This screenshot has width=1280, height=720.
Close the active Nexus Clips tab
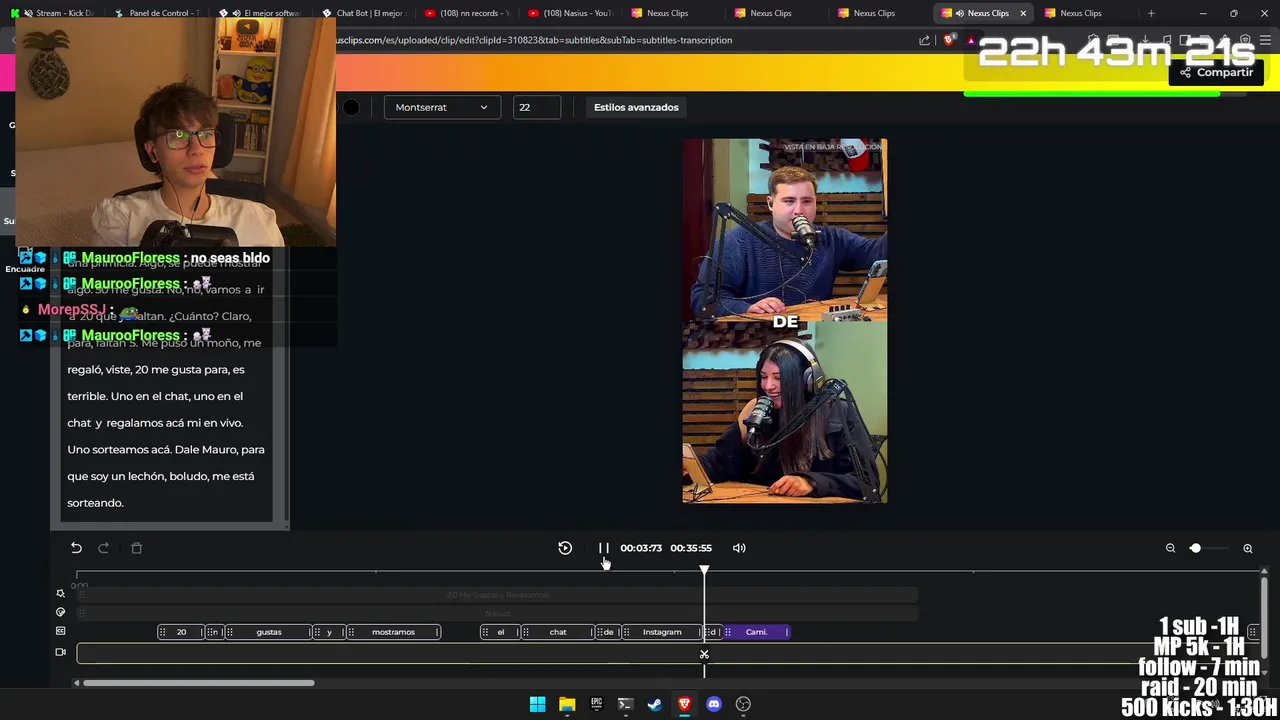pos(1023,13)
